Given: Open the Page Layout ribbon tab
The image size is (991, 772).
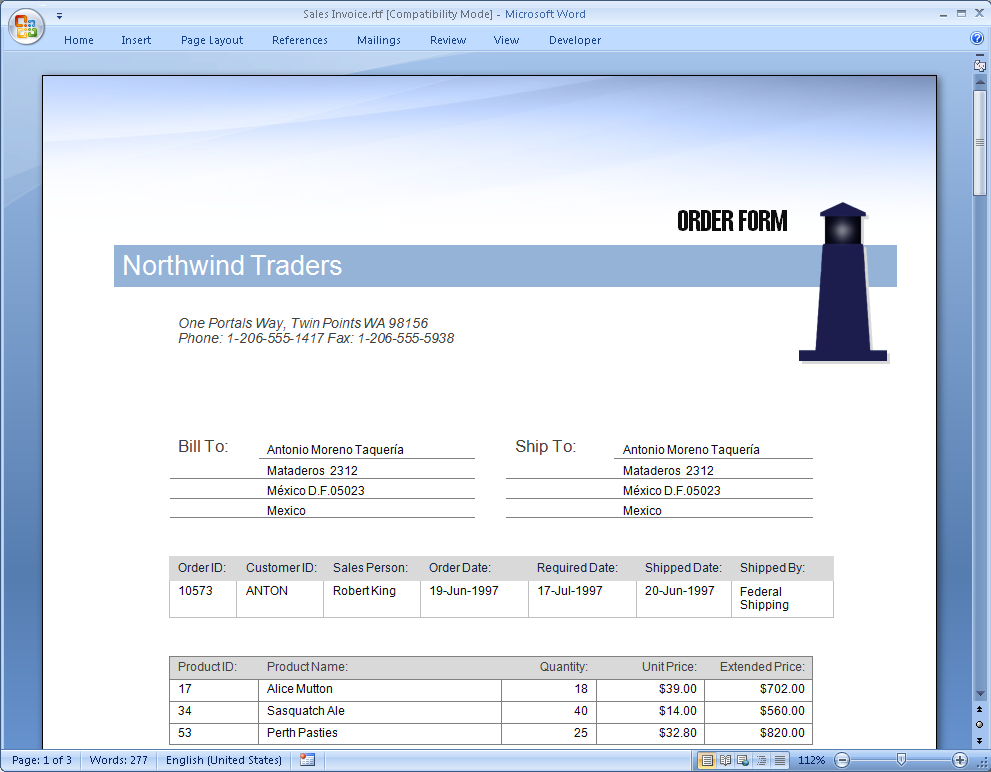Looking at the screenshot, I should 212,40.
